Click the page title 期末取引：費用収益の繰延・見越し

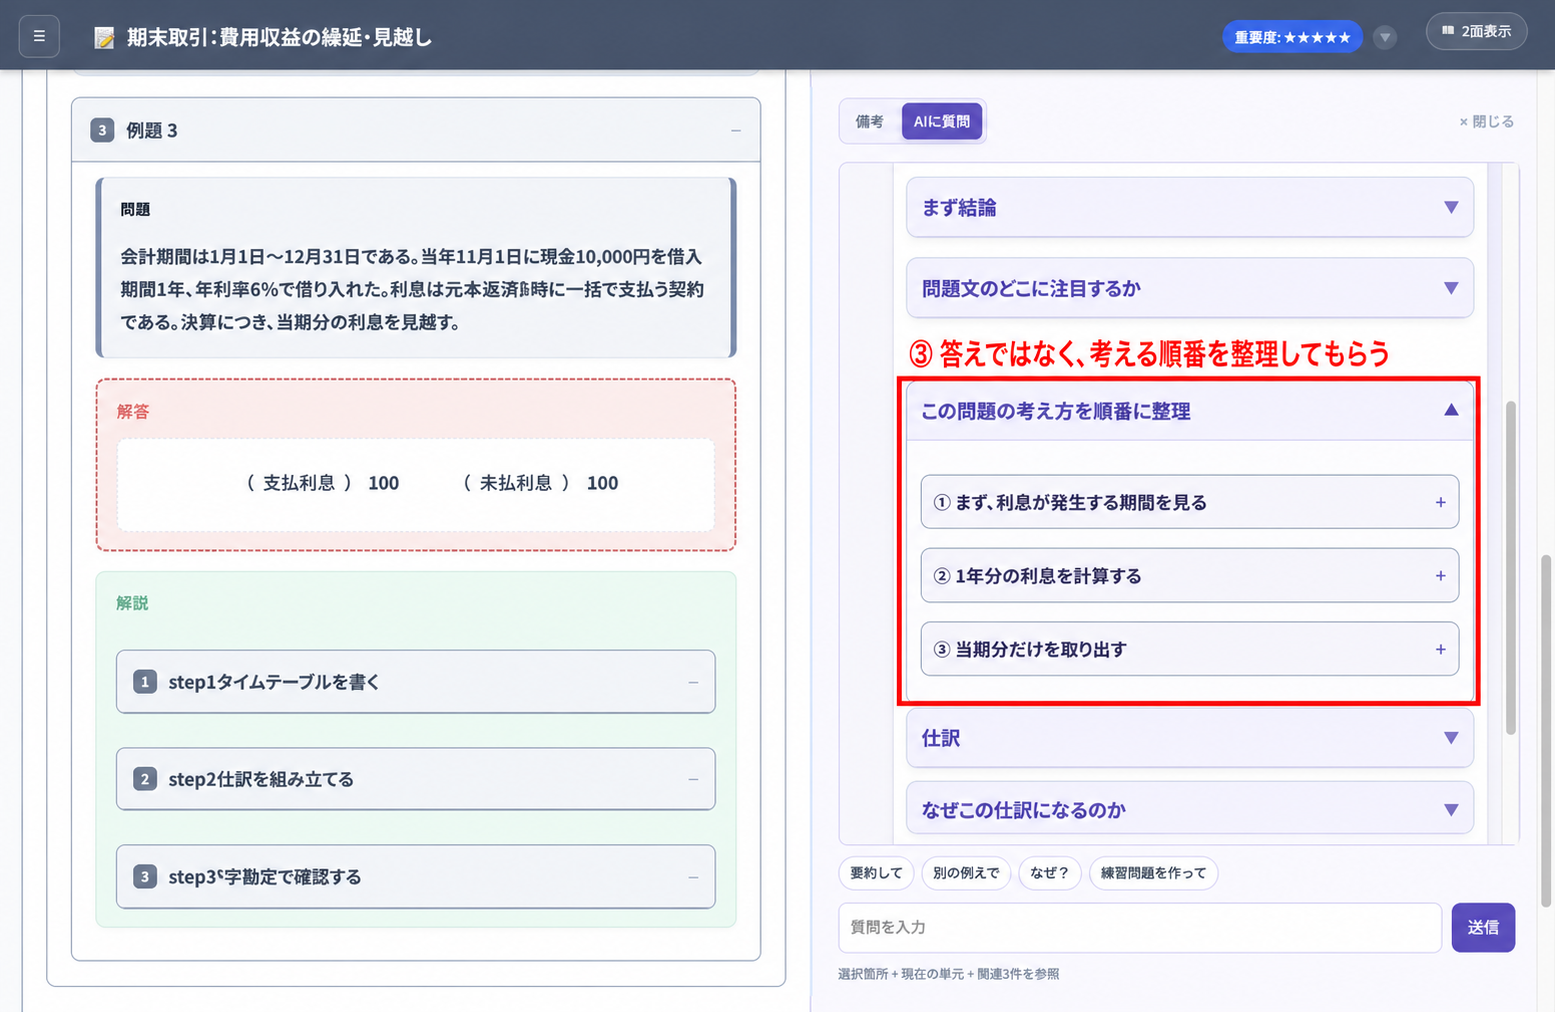[279, 38]
